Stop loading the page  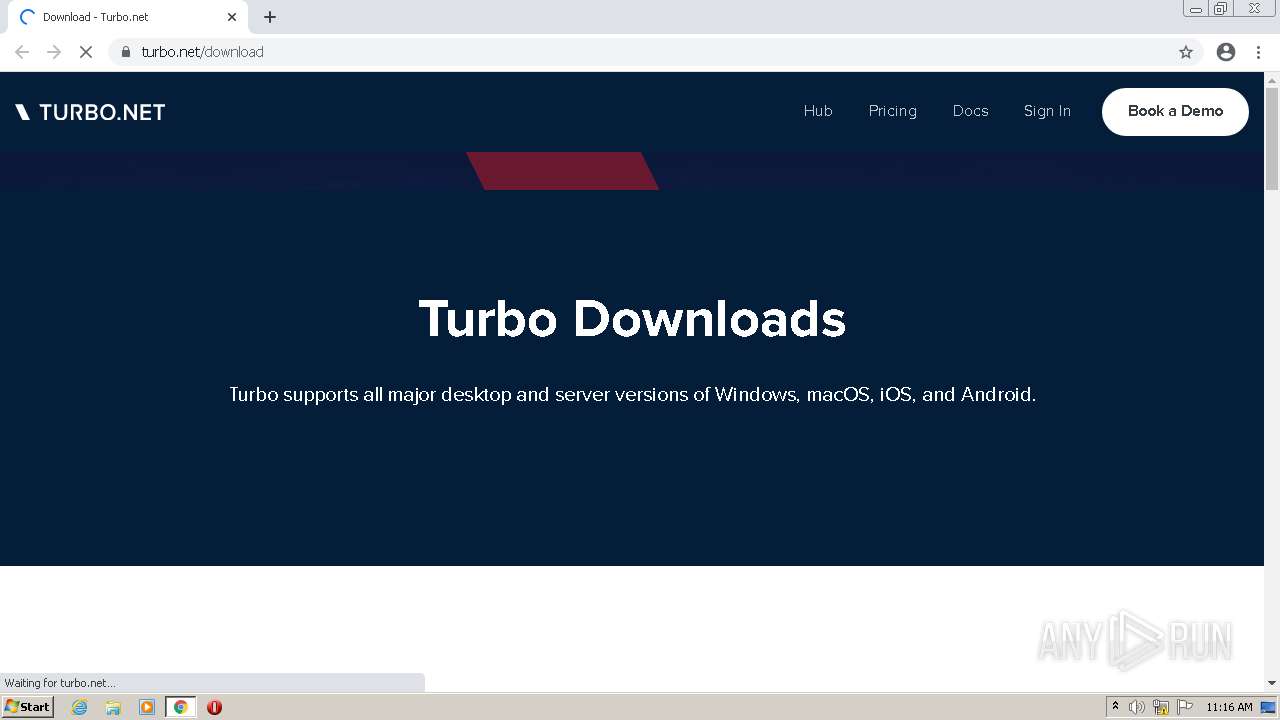pos(86,52)
